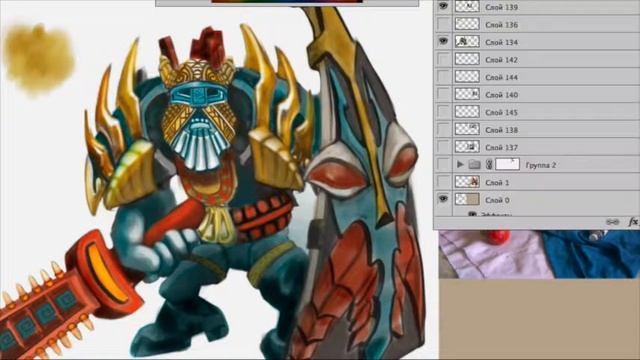Click the Группа 2 folder icon
This screenshot has width=640, height=360.
click(474, 164)
